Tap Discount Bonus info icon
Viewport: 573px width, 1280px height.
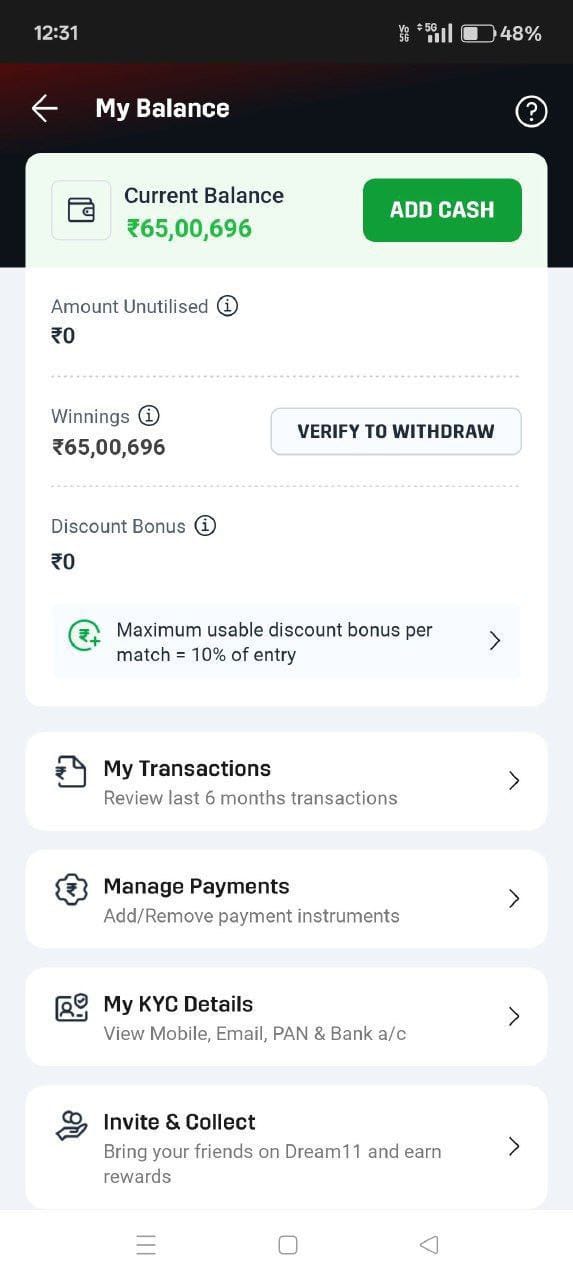[x=205, y=526]
